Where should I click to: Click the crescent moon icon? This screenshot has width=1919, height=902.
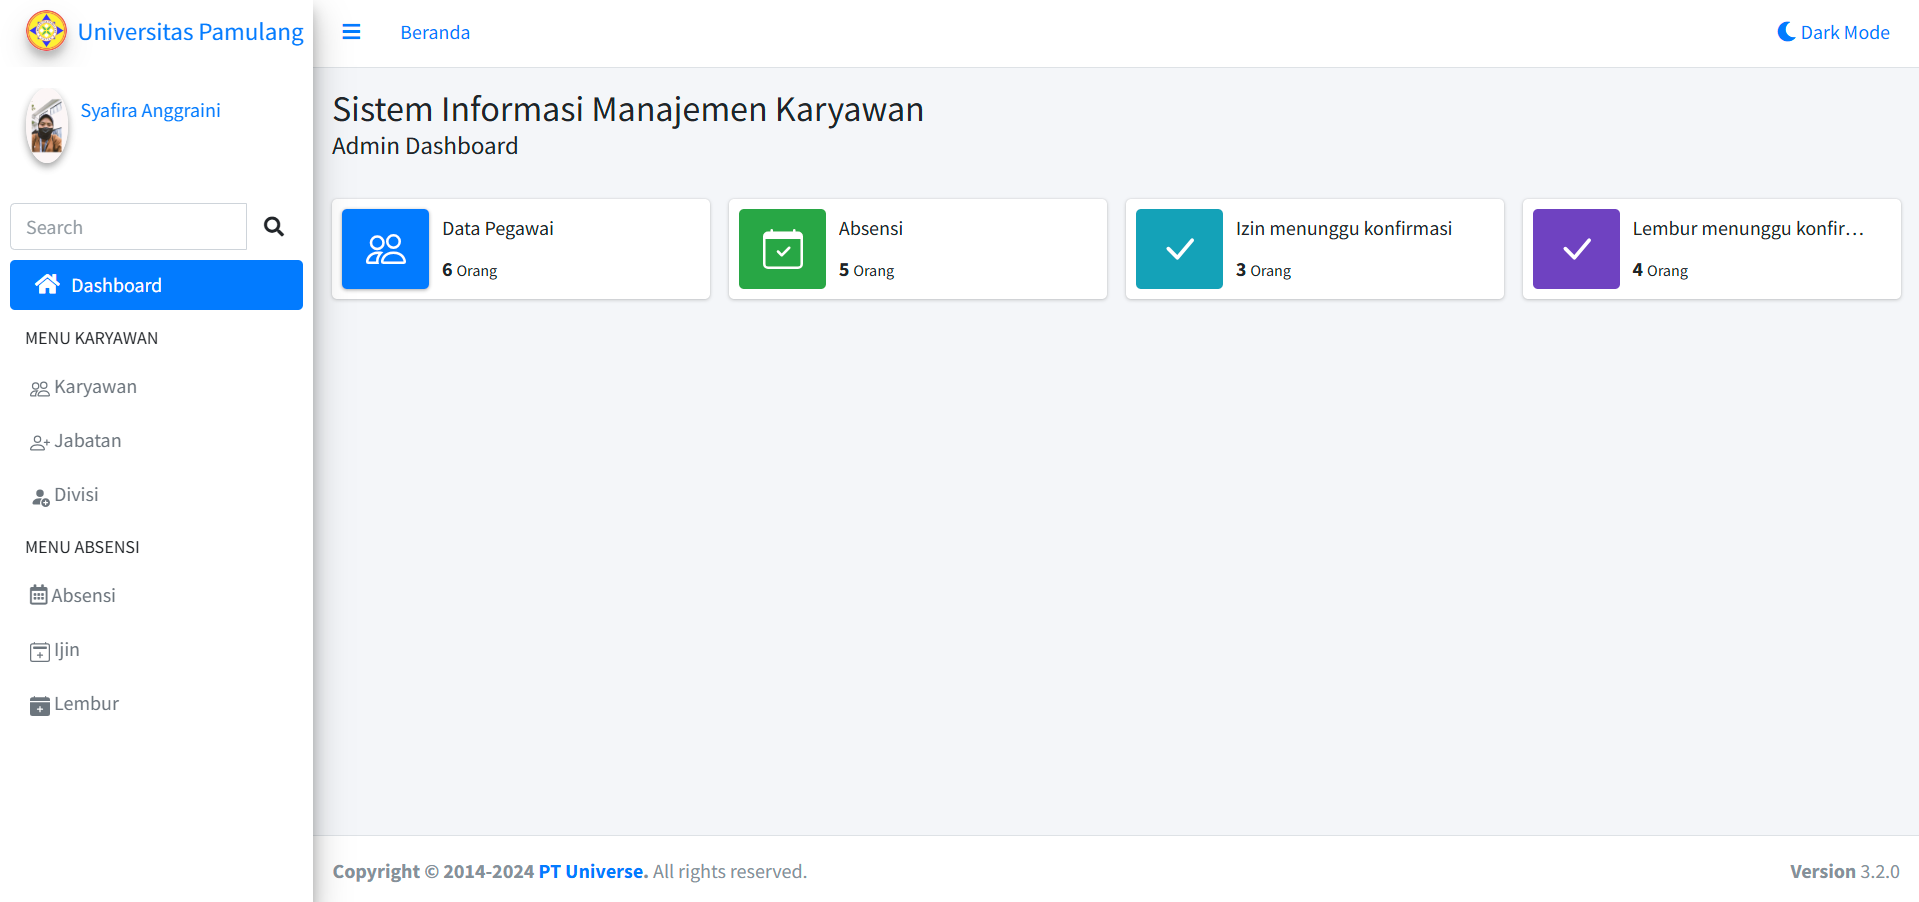coord(1785,32)
